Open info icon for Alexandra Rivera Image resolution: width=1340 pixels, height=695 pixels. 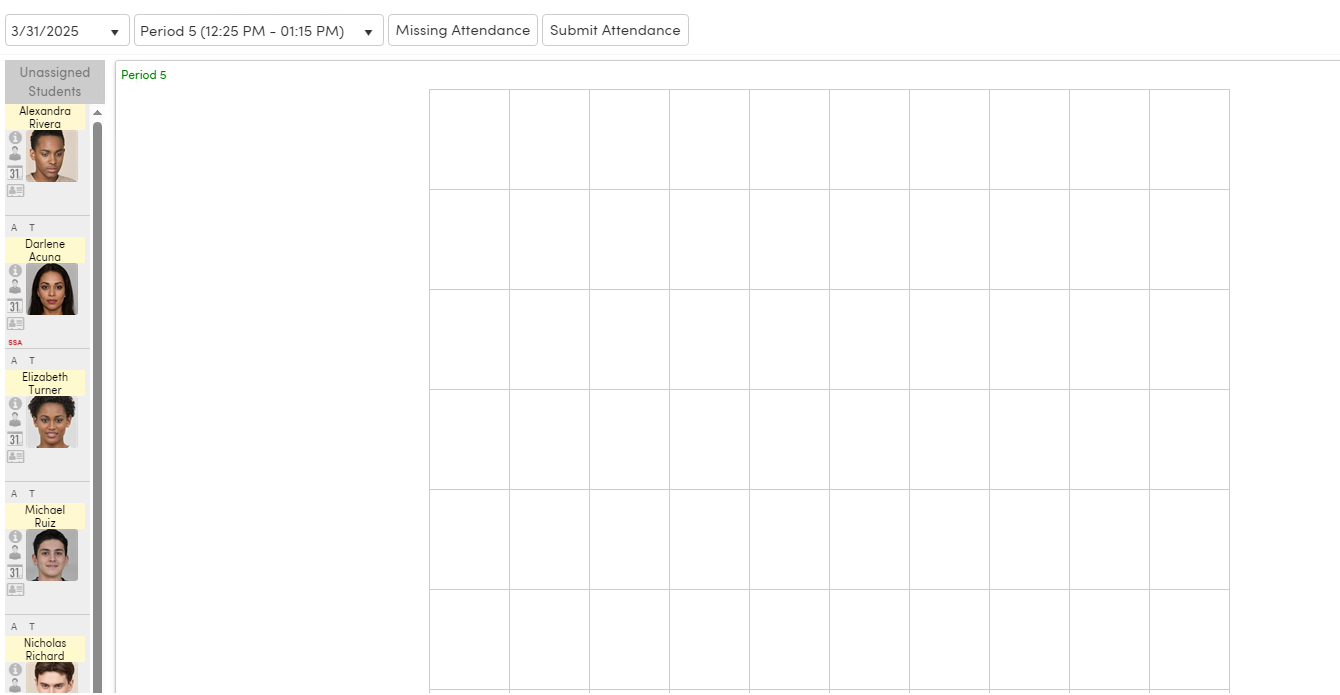pos(15,138)
